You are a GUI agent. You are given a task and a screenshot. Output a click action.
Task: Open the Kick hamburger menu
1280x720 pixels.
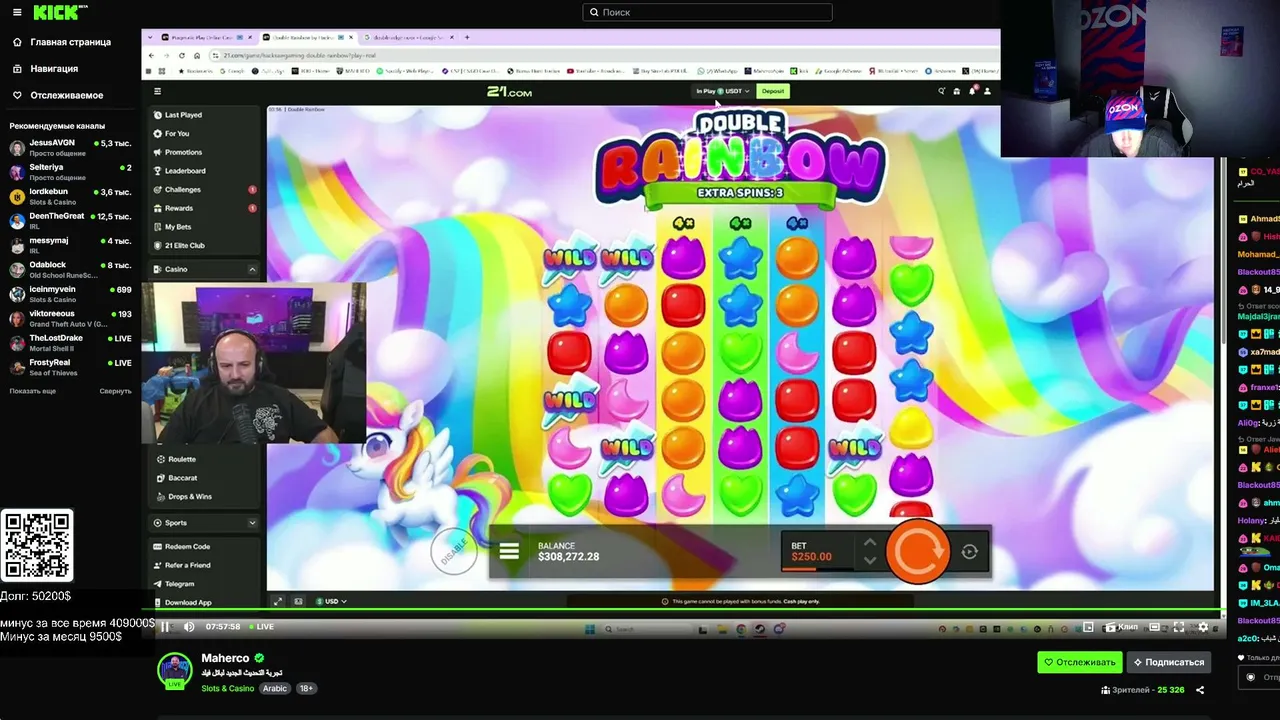pyautogui.click(x=17, y=12)
